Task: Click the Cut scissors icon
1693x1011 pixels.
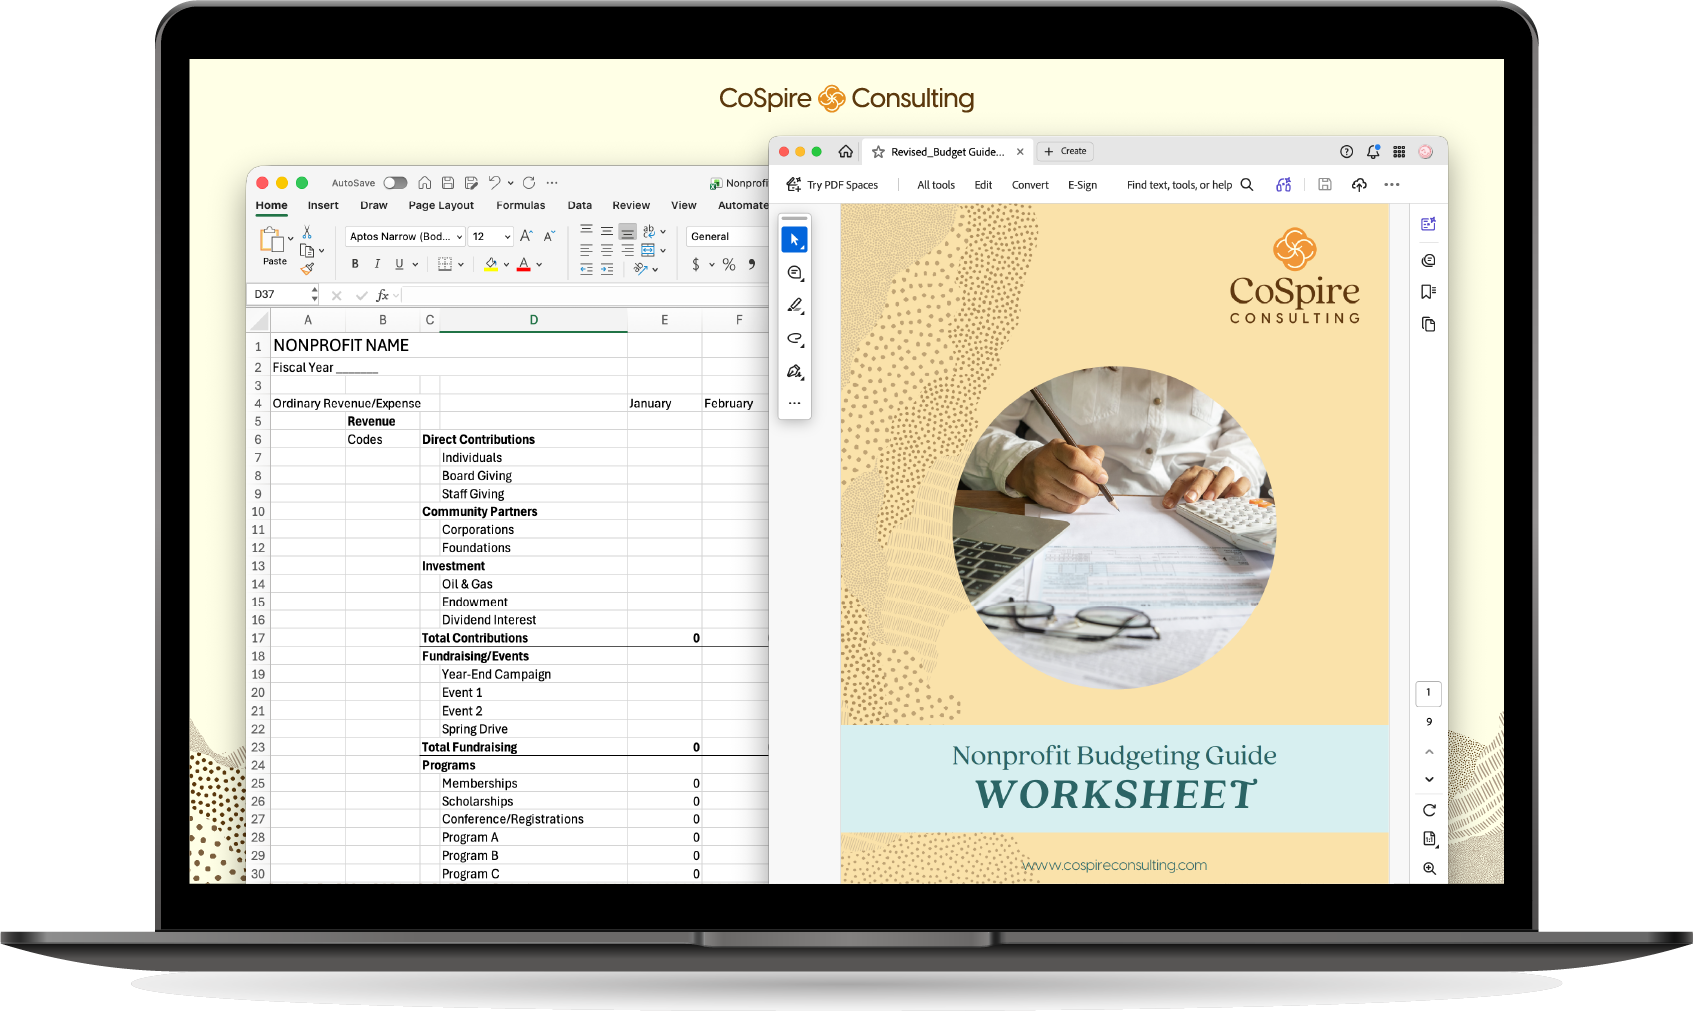Action: click(307, 232)
